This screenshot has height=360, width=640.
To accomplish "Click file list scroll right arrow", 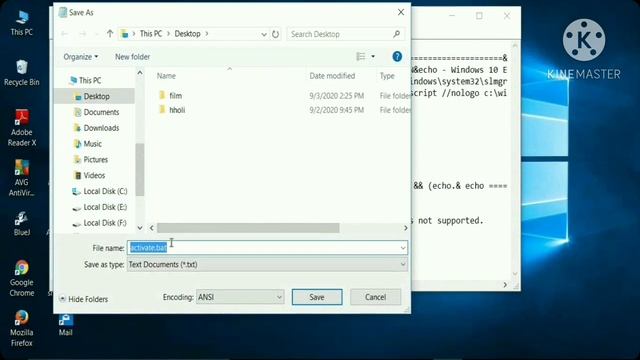I will 405,228.
